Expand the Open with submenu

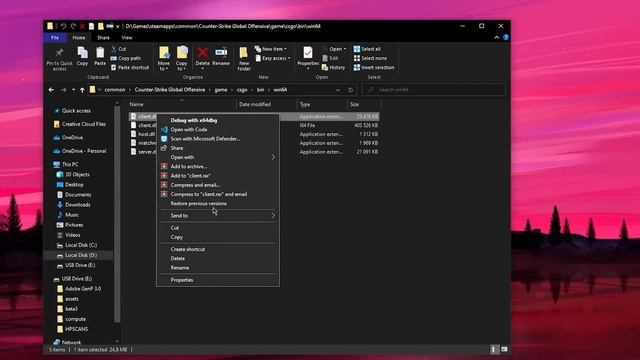pyautogui.click(x=218, y=157)
